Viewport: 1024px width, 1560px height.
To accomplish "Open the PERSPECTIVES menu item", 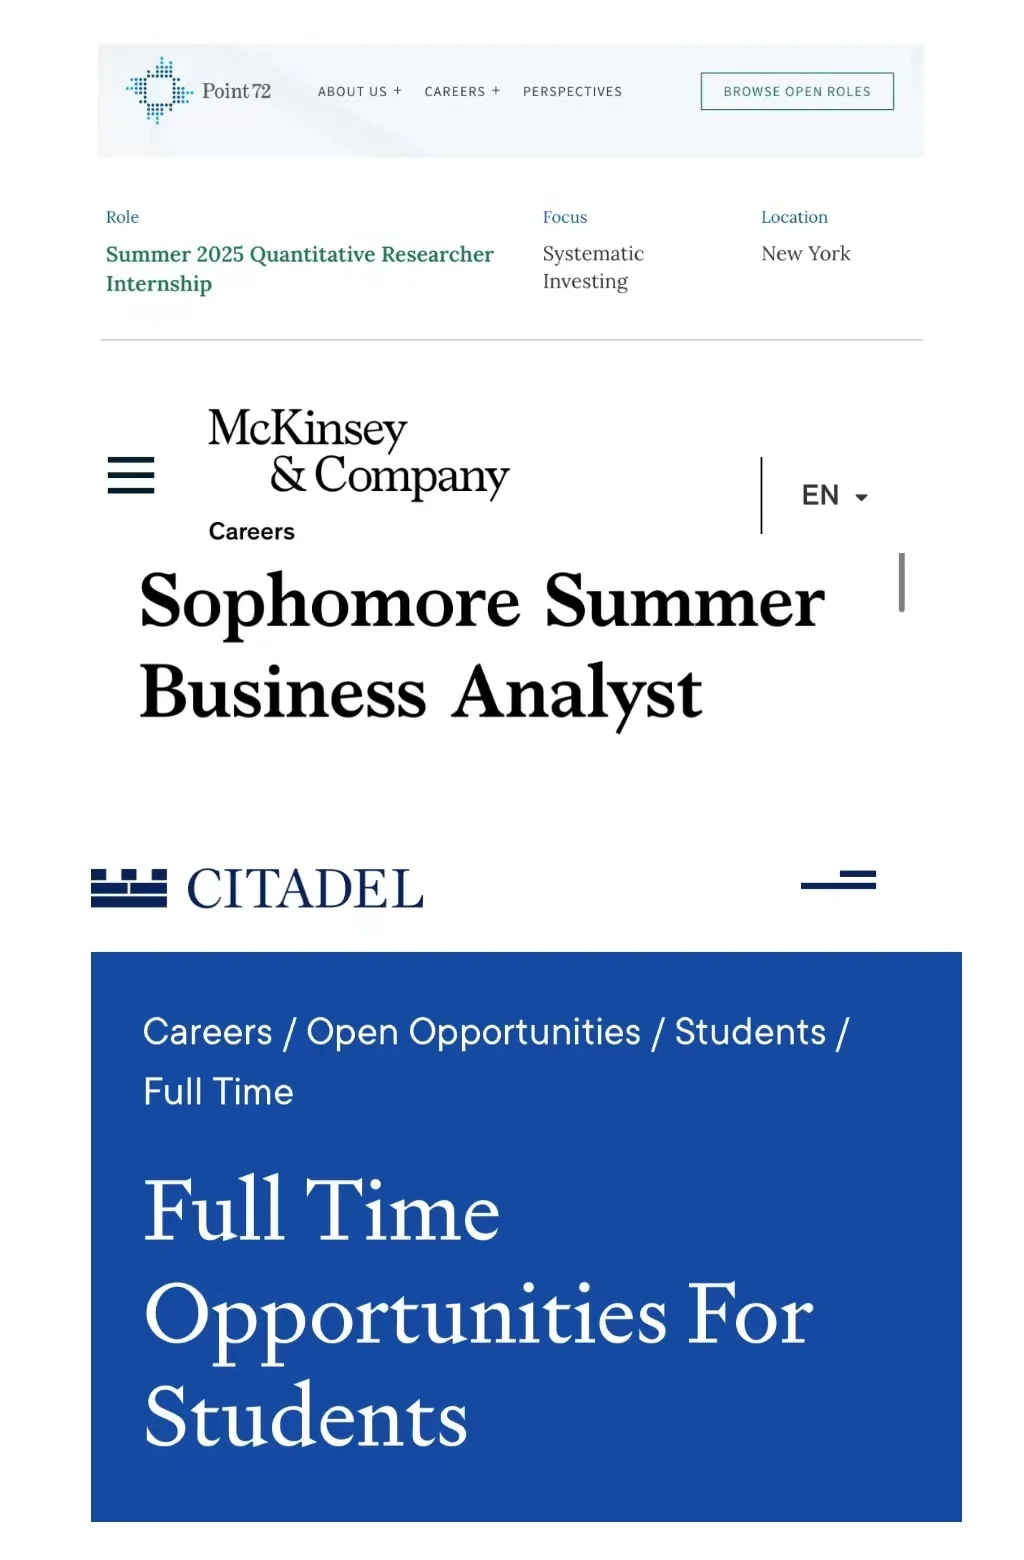I will coord(572,91).
